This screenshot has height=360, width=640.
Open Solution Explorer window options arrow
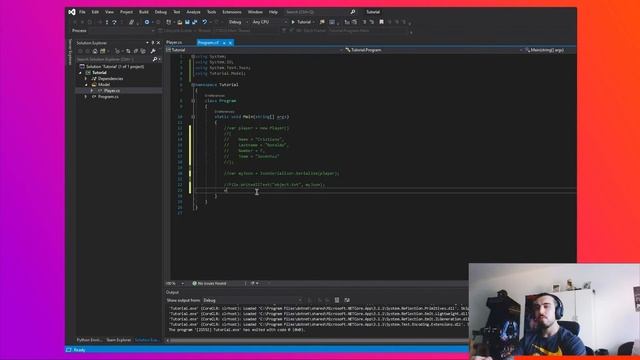click(x=147, y=42)
